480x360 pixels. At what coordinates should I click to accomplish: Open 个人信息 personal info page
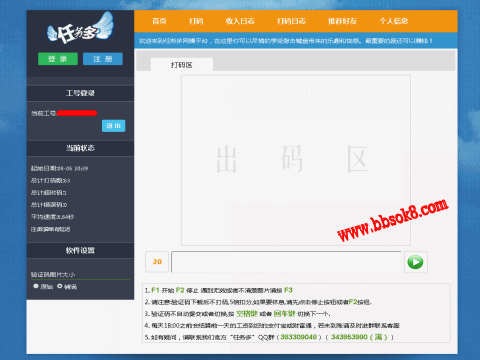(394, 21)
